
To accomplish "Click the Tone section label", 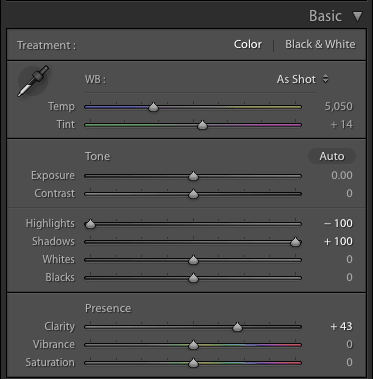I will click(x=97, y=156).
